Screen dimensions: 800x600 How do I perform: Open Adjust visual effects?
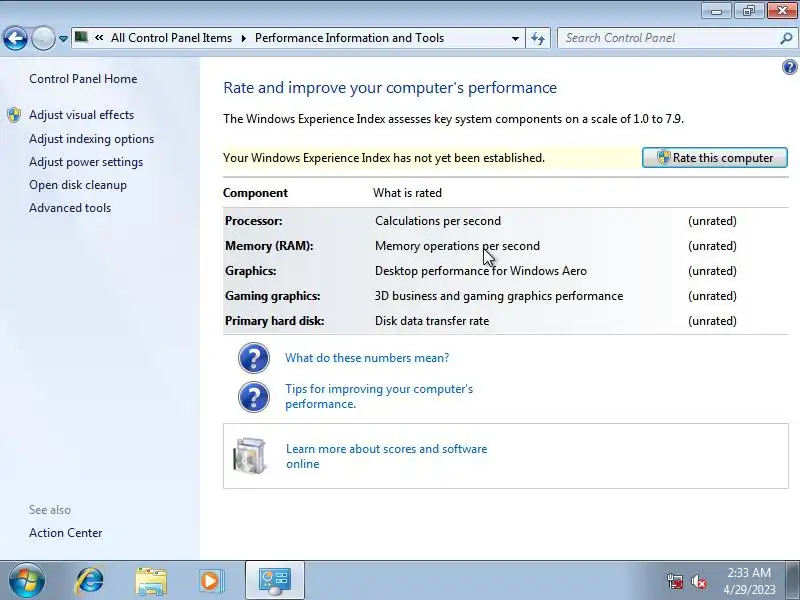82,115
